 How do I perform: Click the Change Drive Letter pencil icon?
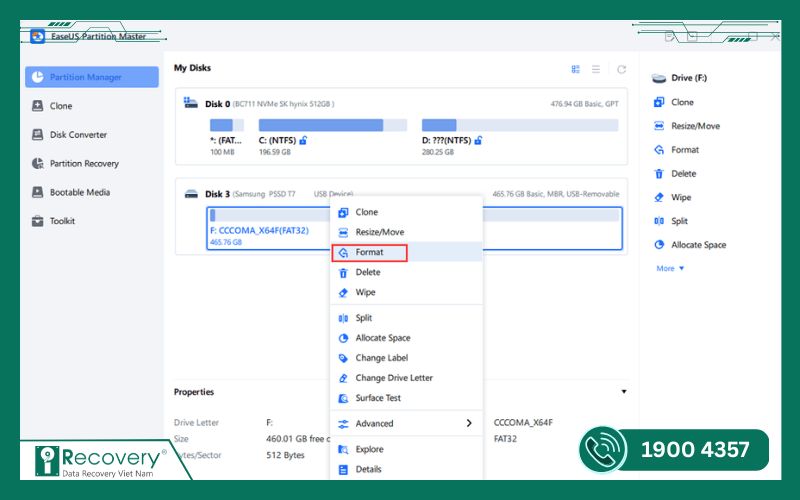coord(343,378)
